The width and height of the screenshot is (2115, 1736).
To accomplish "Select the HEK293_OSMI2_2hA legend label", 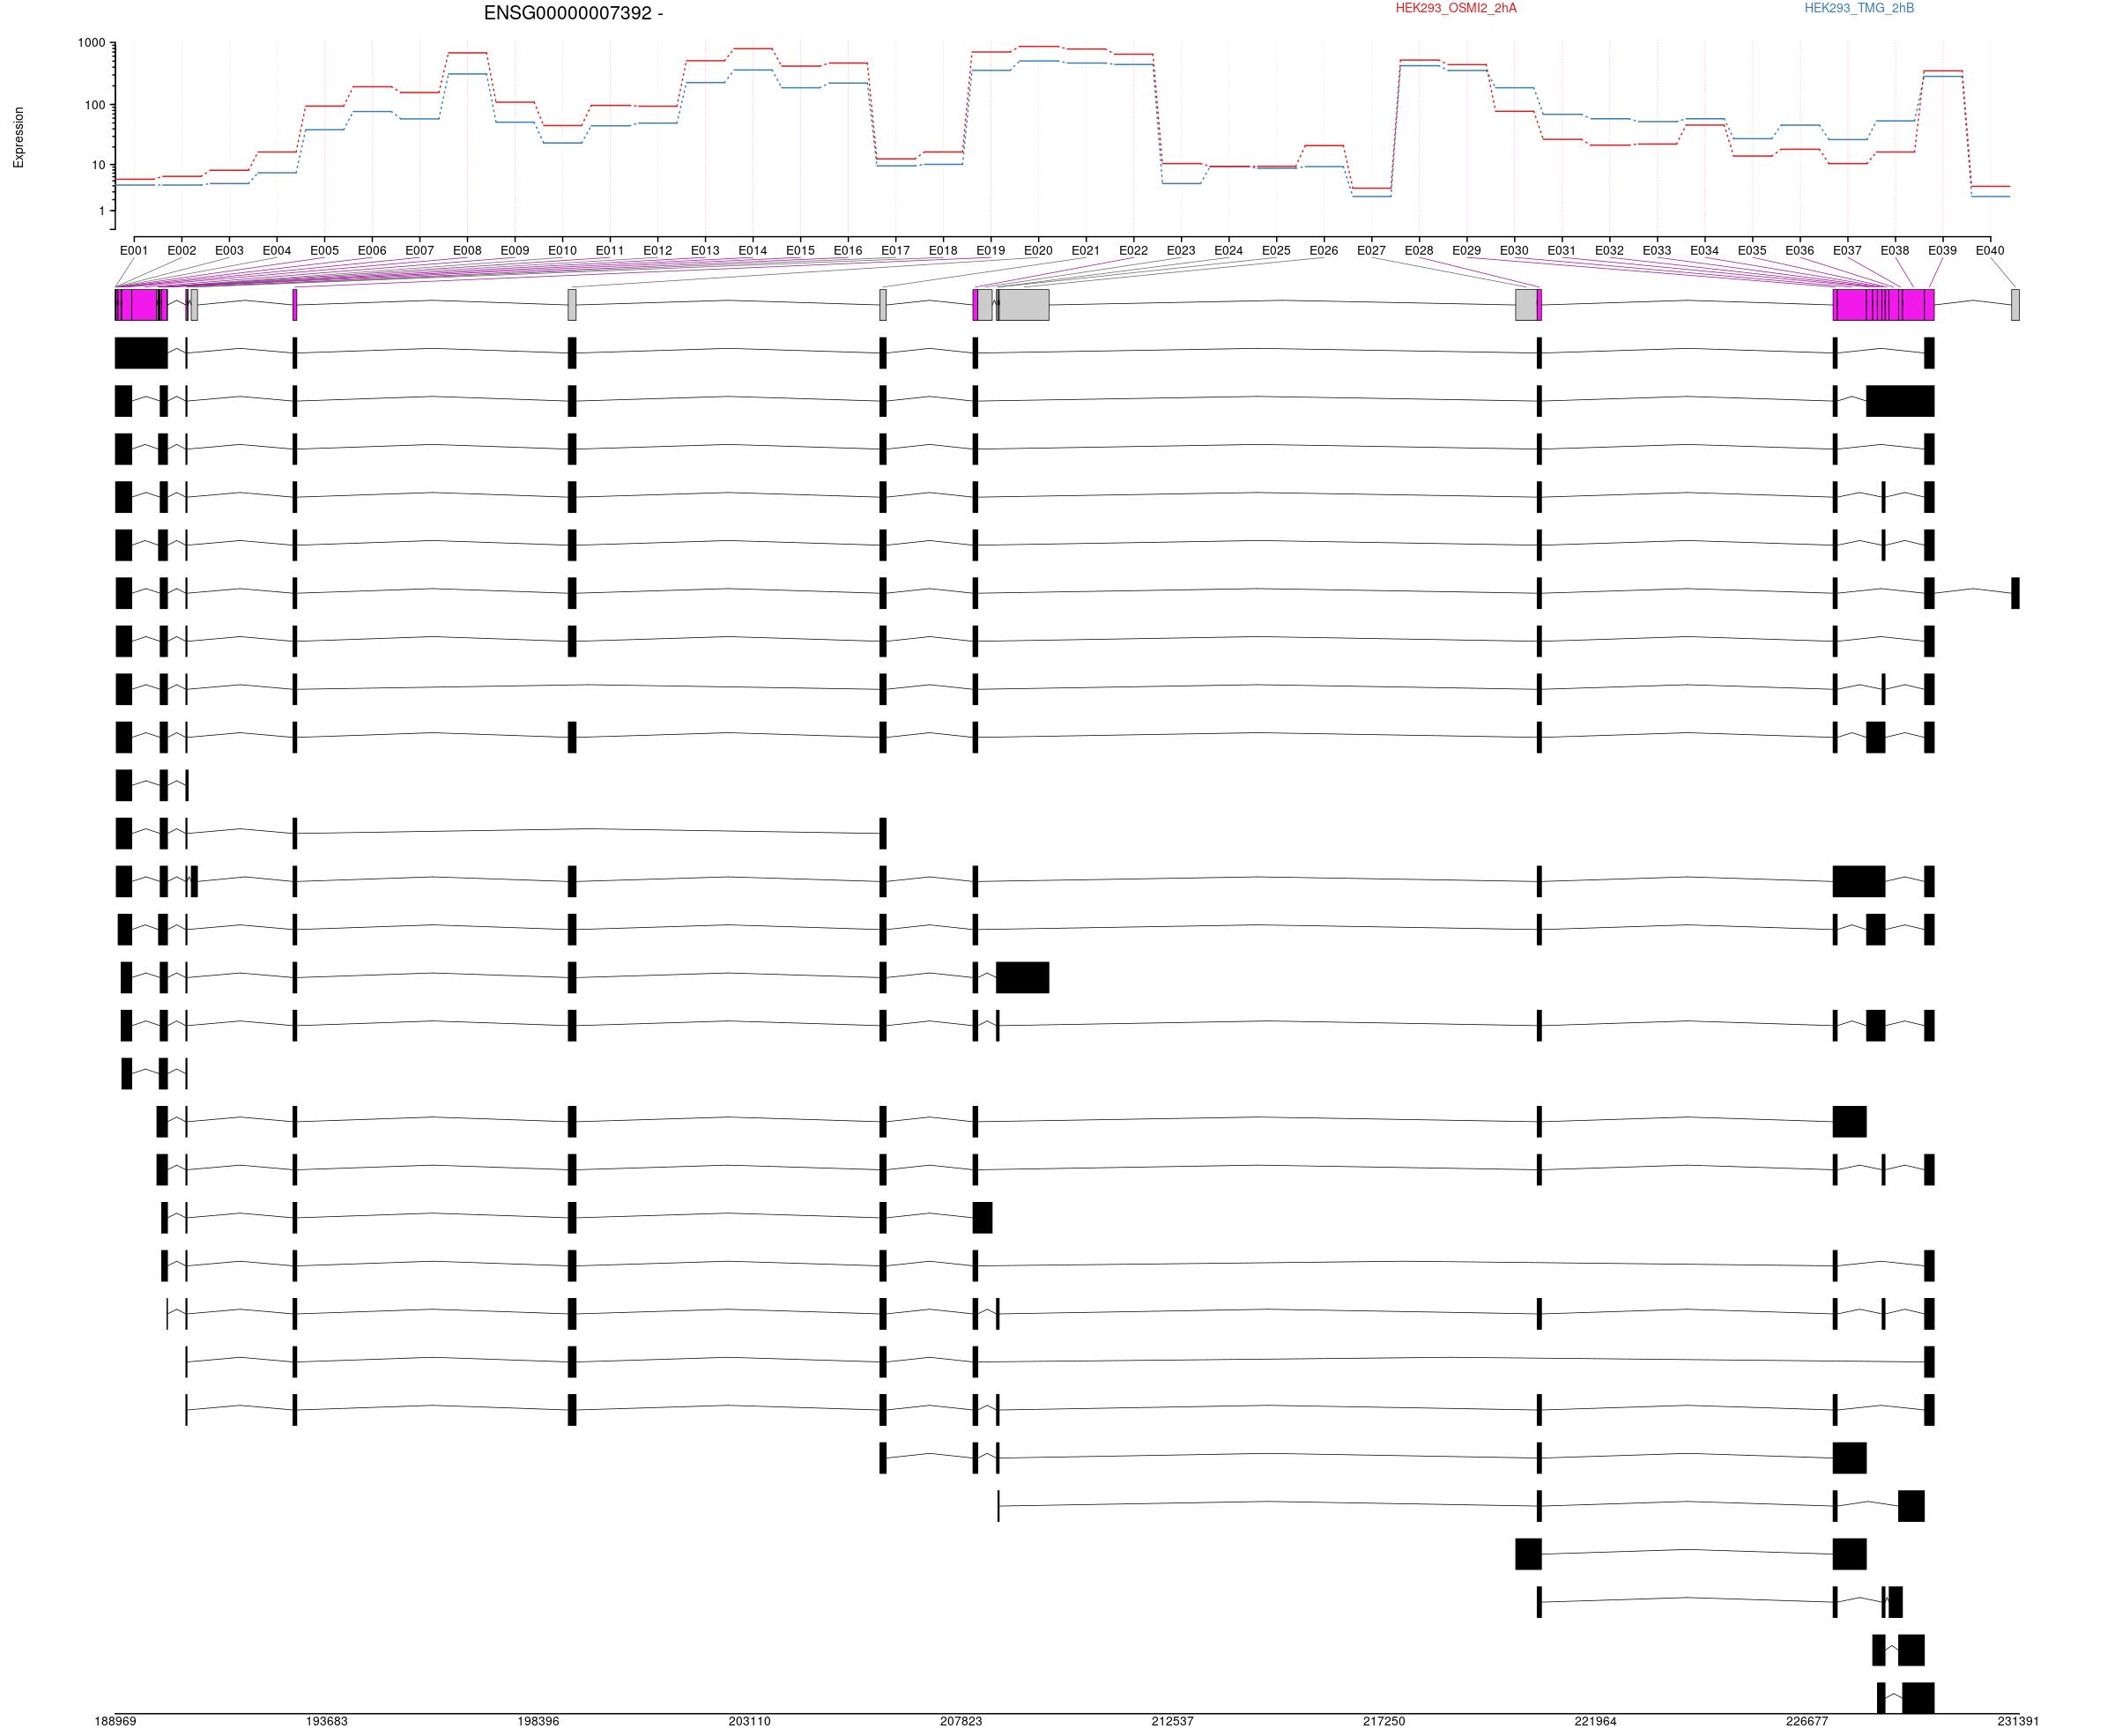I will [1455, 8].
